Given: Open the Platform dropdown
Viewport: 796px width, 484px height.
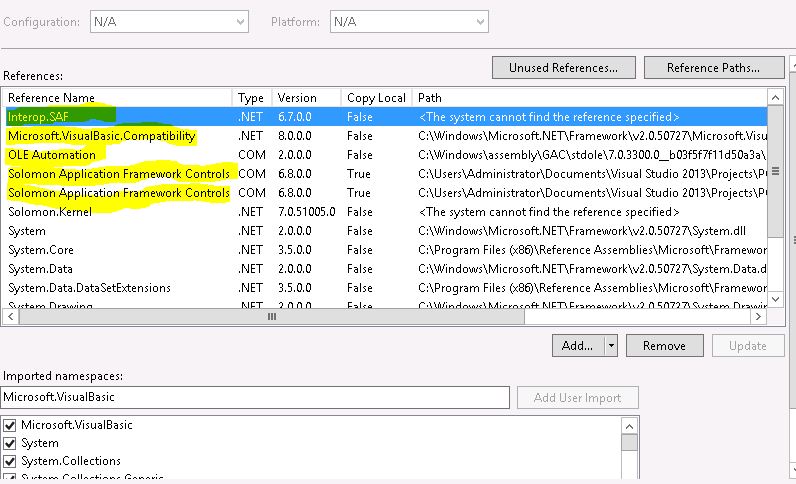Looking at the screenshot, I should pyautogui.click(x=409, y=22).
